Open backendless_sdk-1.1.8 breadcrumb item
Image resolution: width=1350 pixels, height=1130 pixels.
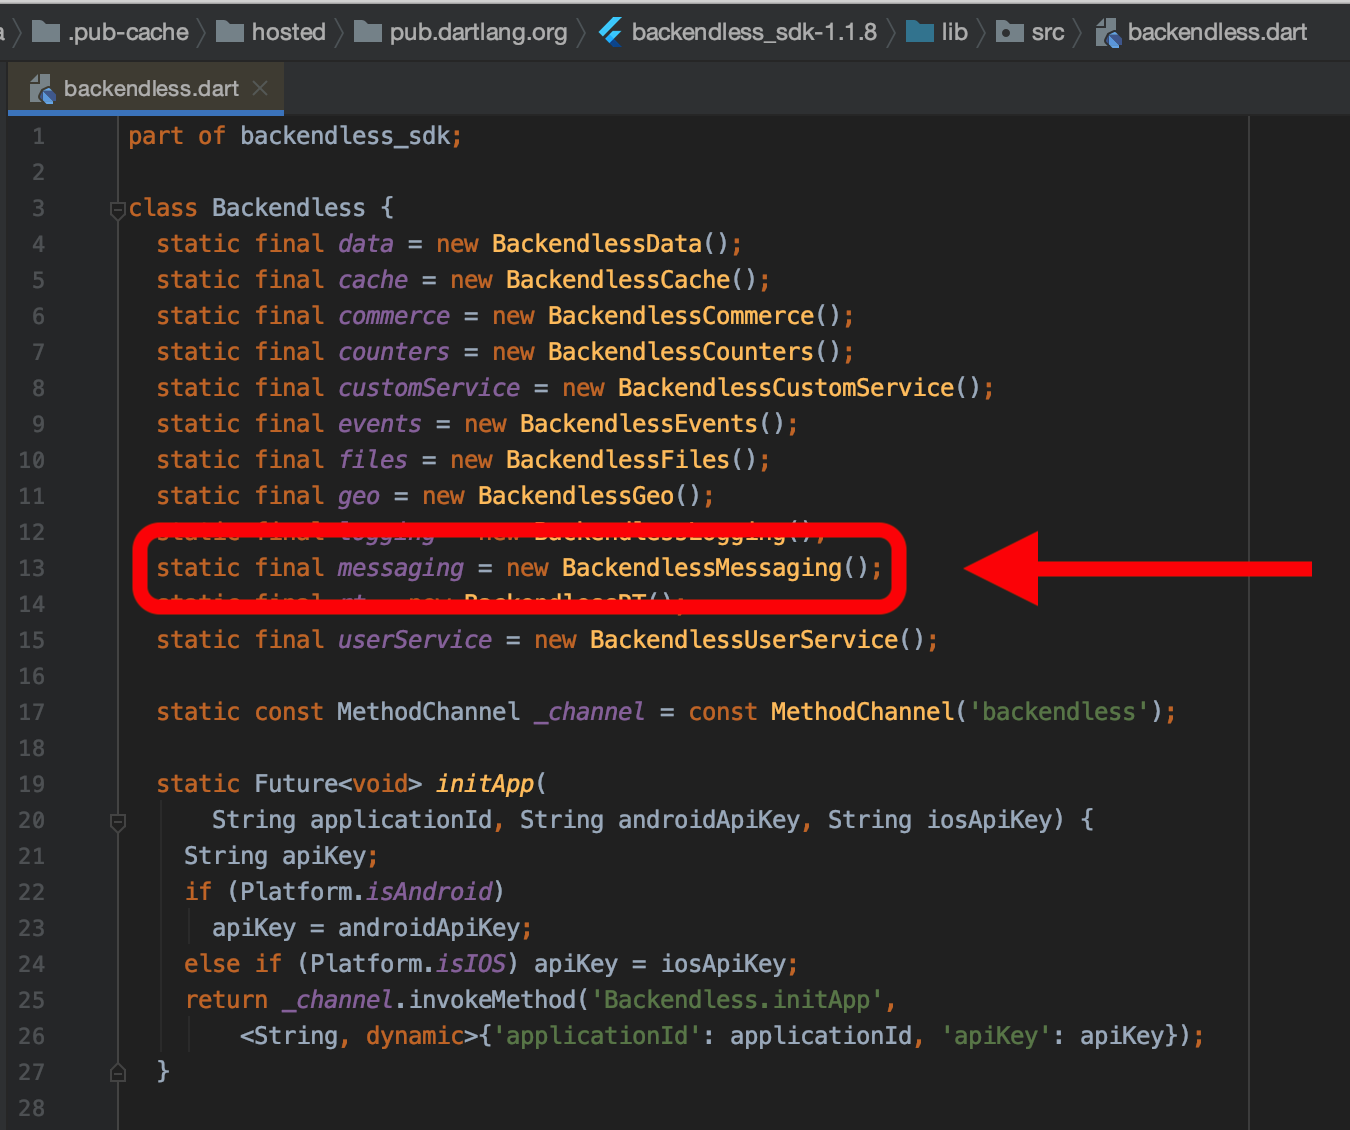(x=754, y=32)
